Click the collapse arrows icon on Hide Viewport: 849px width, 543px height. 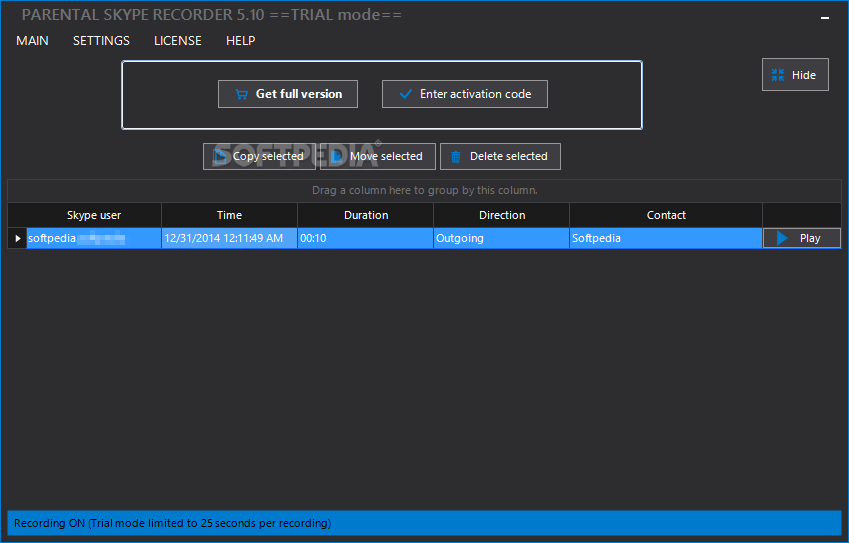[778, 75]
